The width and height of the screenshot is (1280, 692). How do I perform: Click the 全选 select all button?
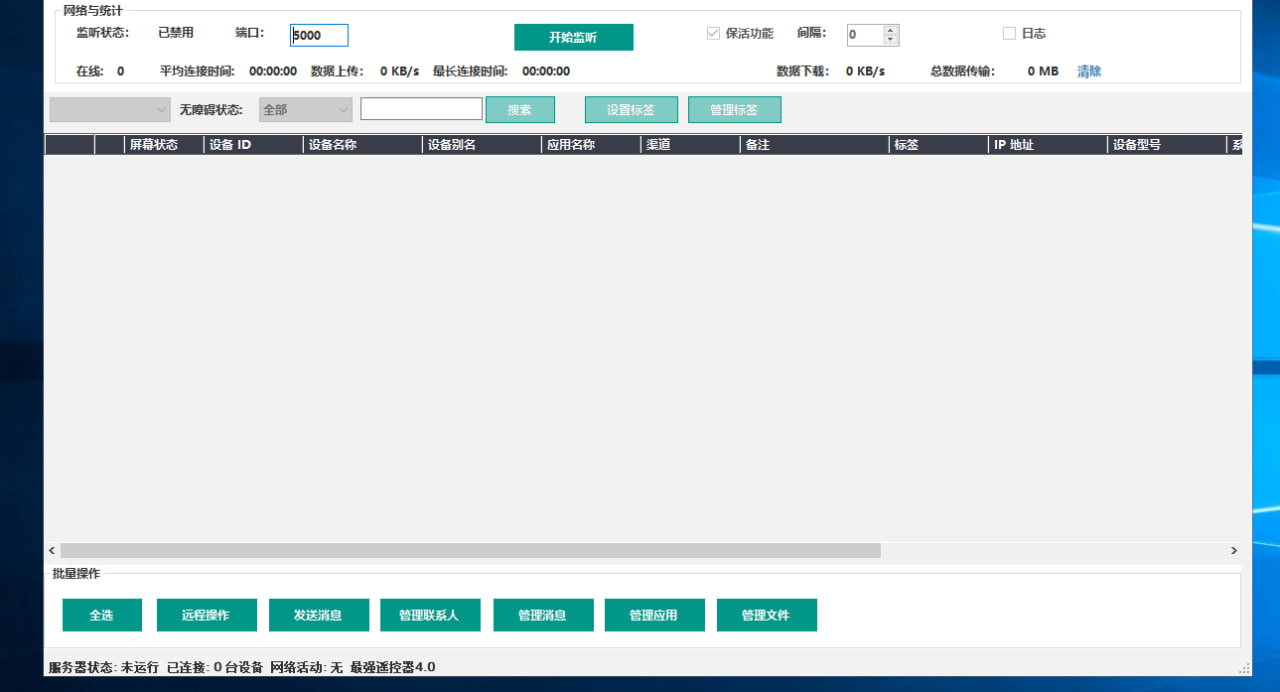[x=102, y=615]
